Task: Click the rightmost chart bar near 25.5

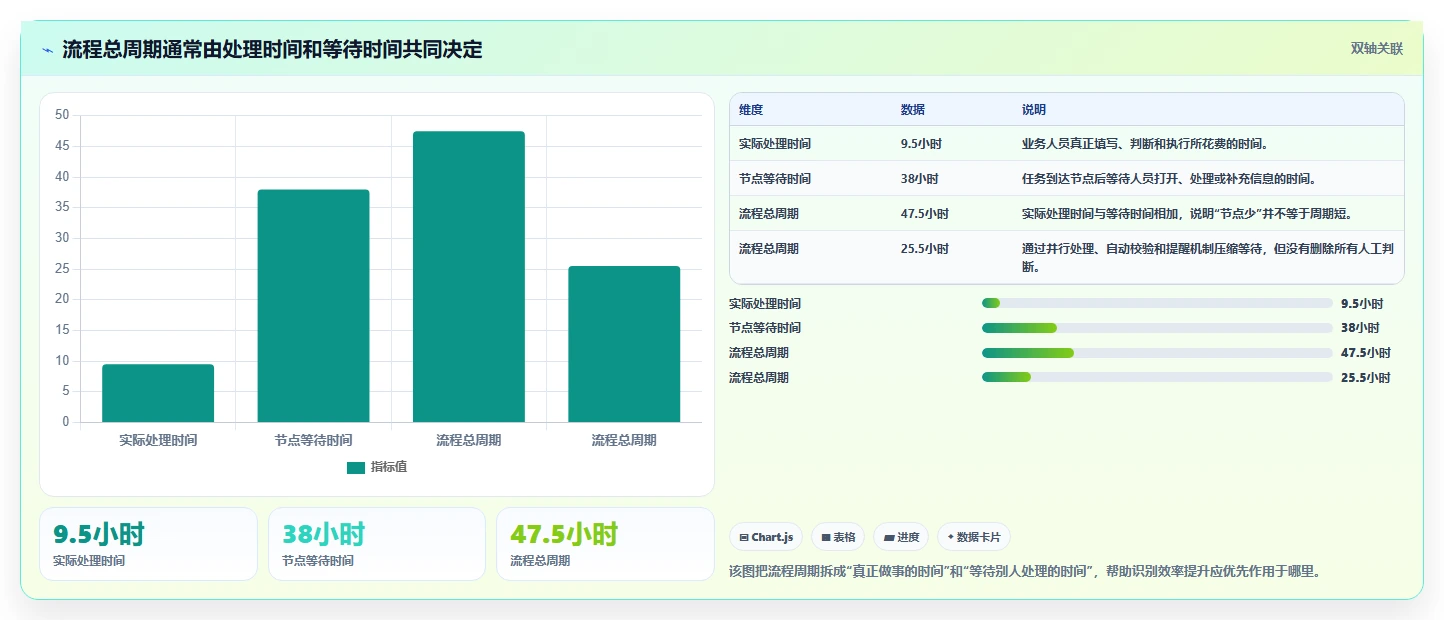Action: (x=624, y=344)
